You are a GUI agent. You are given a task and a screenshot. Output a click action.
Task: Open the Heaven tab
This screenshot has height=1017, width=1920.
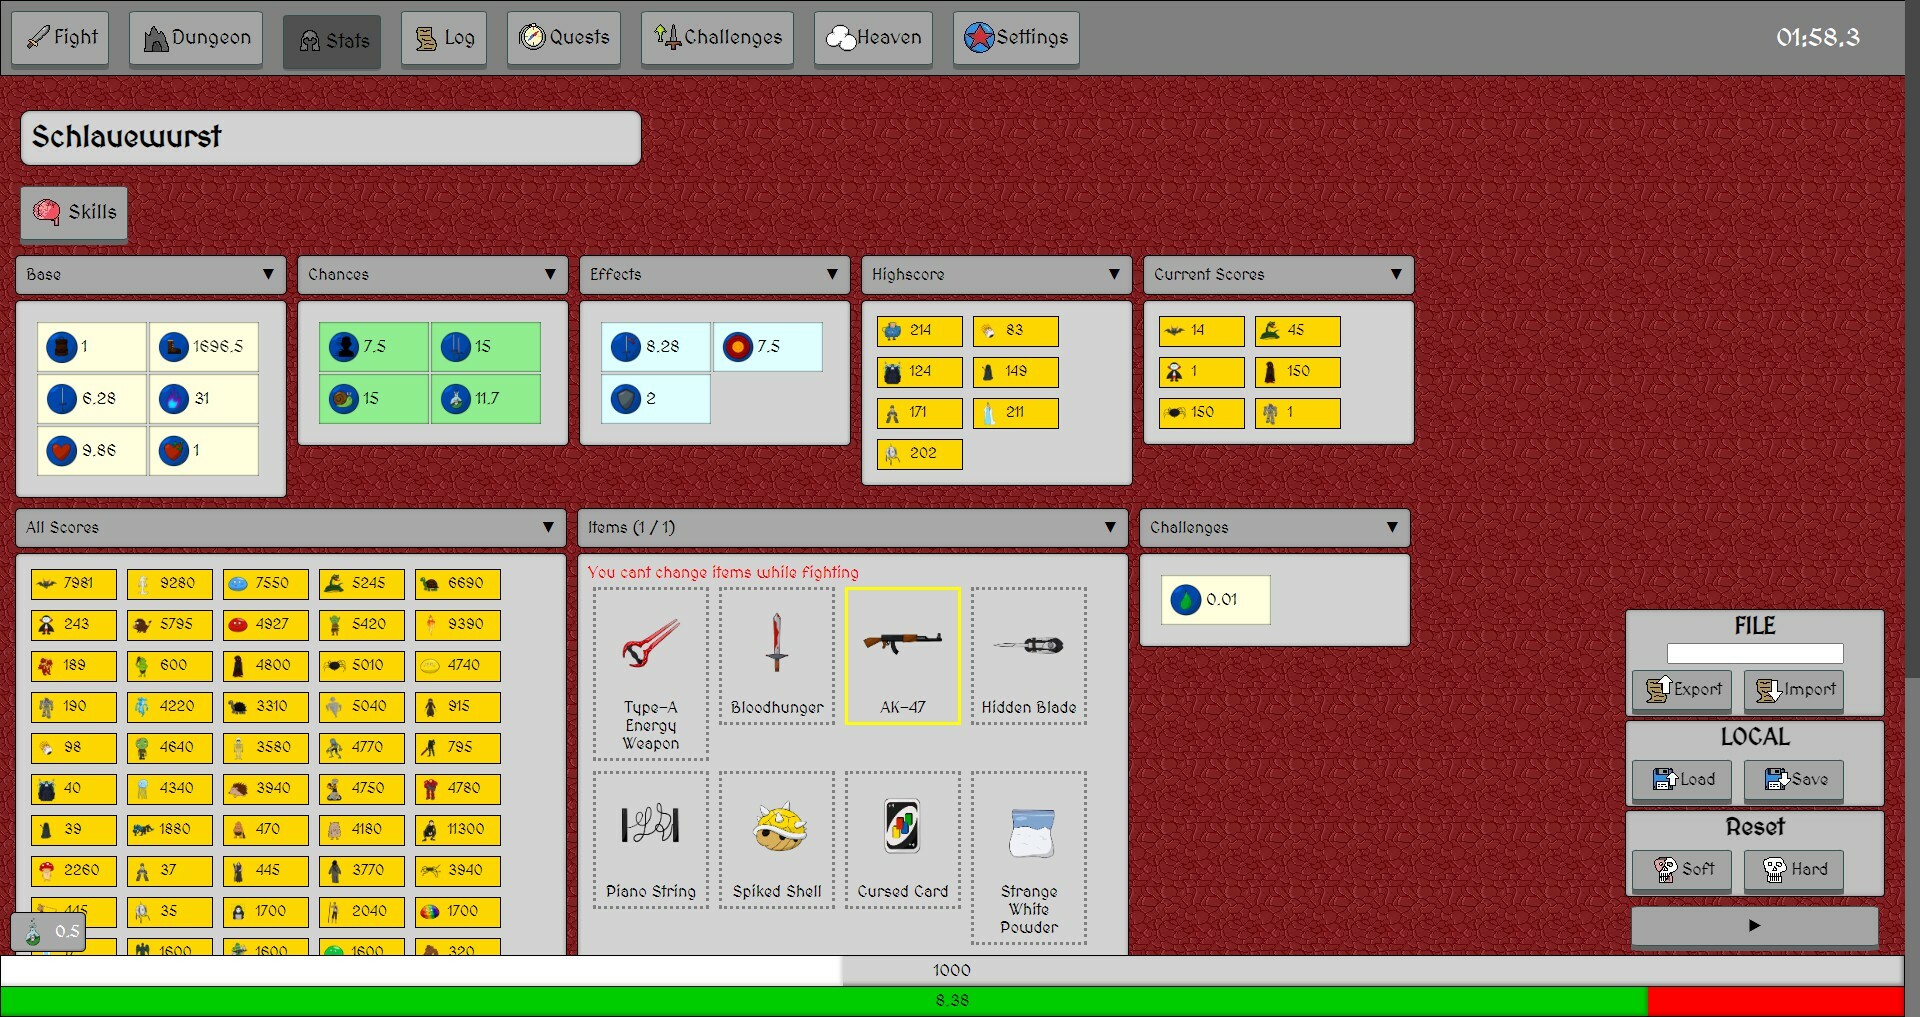(872, 37)
